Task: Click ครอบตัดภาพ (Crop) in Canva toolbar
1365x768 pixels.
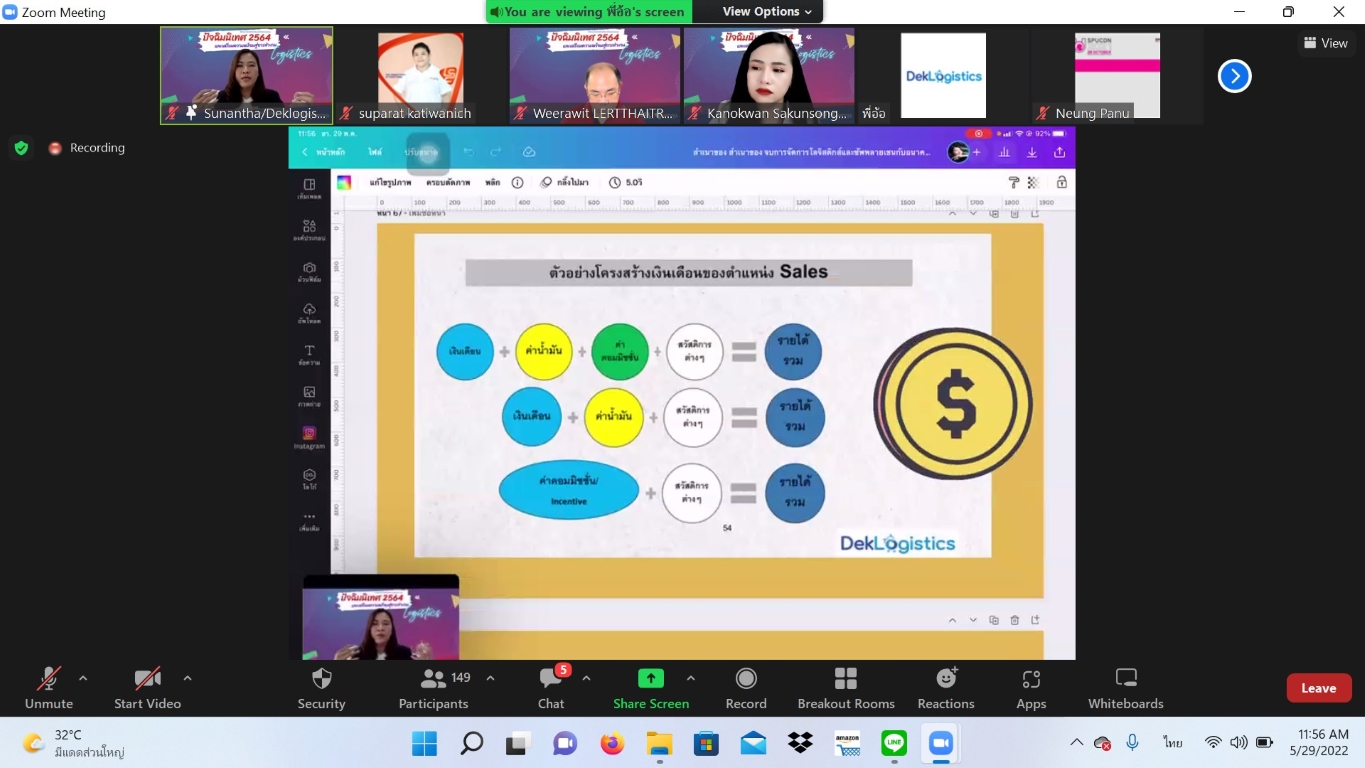Action: coord(447,183)
